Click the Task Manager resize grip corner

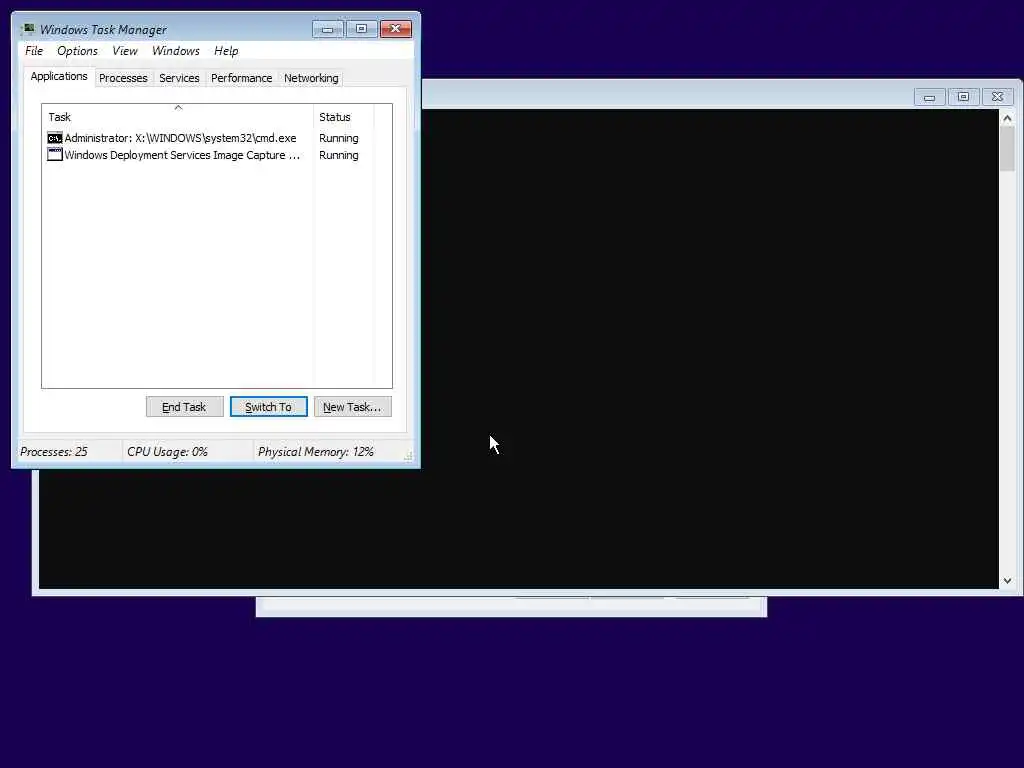point(408,456)
